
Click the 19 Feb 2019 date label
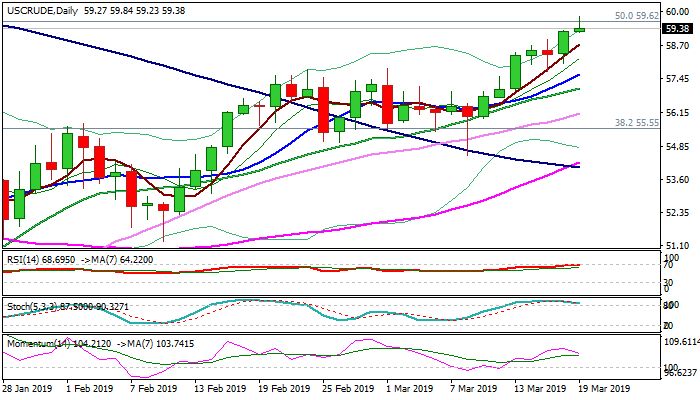[283, 387]
